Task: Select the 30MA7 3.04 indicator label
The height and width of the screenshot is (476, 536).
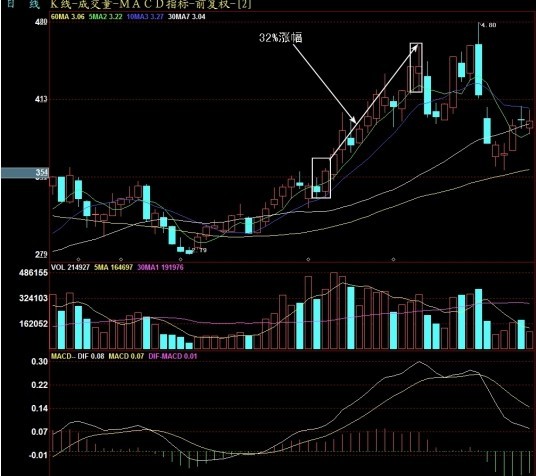Action: [187, 16]
